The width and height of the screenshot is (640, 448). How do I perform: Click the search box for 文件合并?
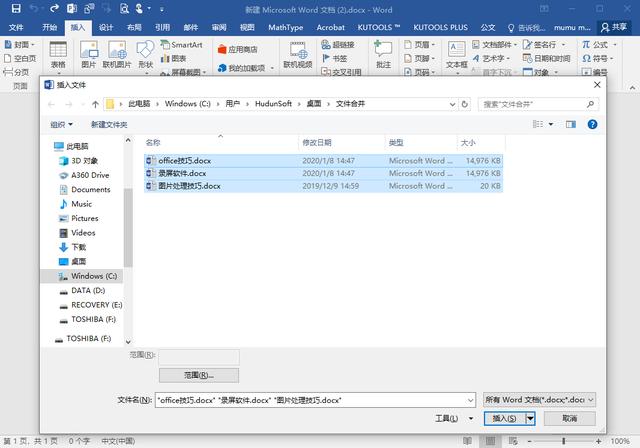pyautogui.click(x=538, y=104)
